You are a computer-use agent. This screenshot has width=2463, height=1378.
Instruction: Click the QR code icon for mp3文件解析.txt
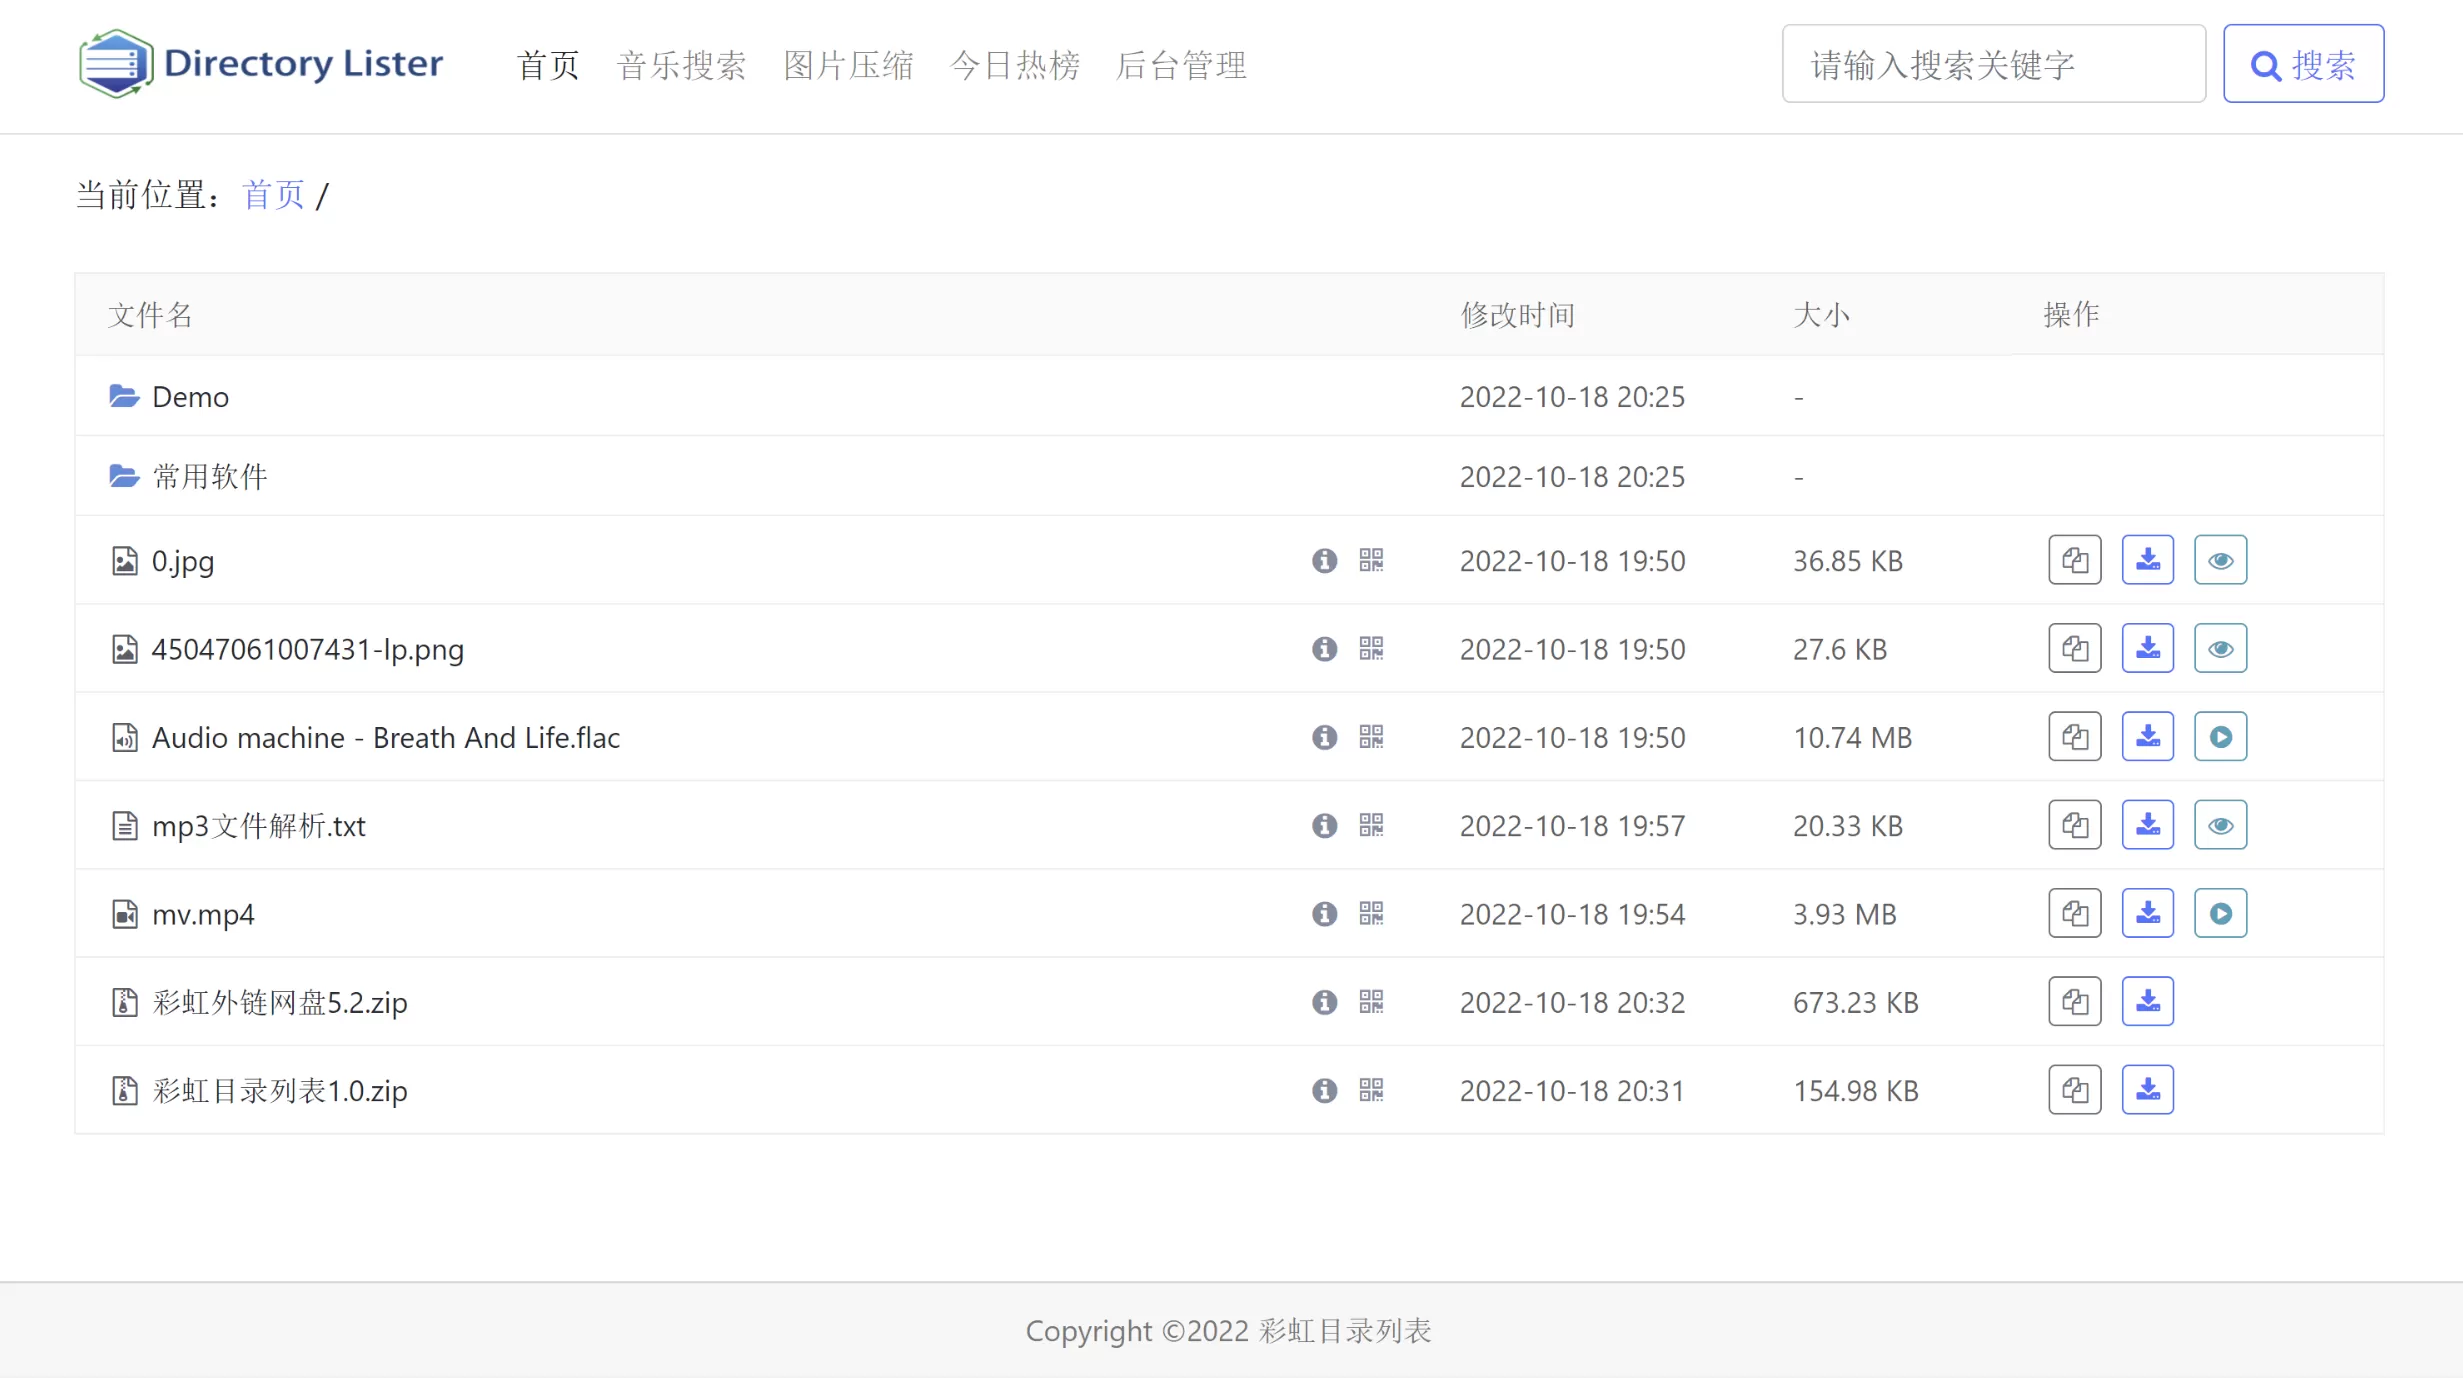[1372, 825]
